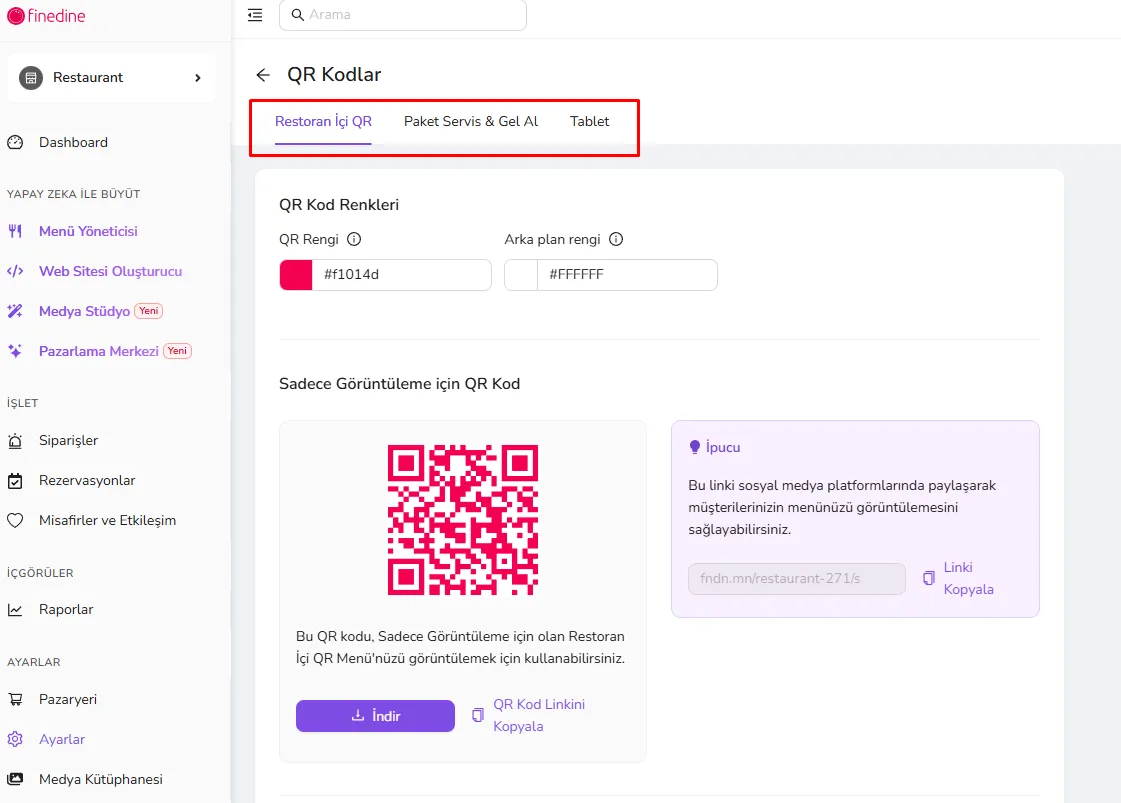Click the Pazarlama Merkezi sparkle icon
Viewport: 1121px width, 803px height.
(15, 351)
